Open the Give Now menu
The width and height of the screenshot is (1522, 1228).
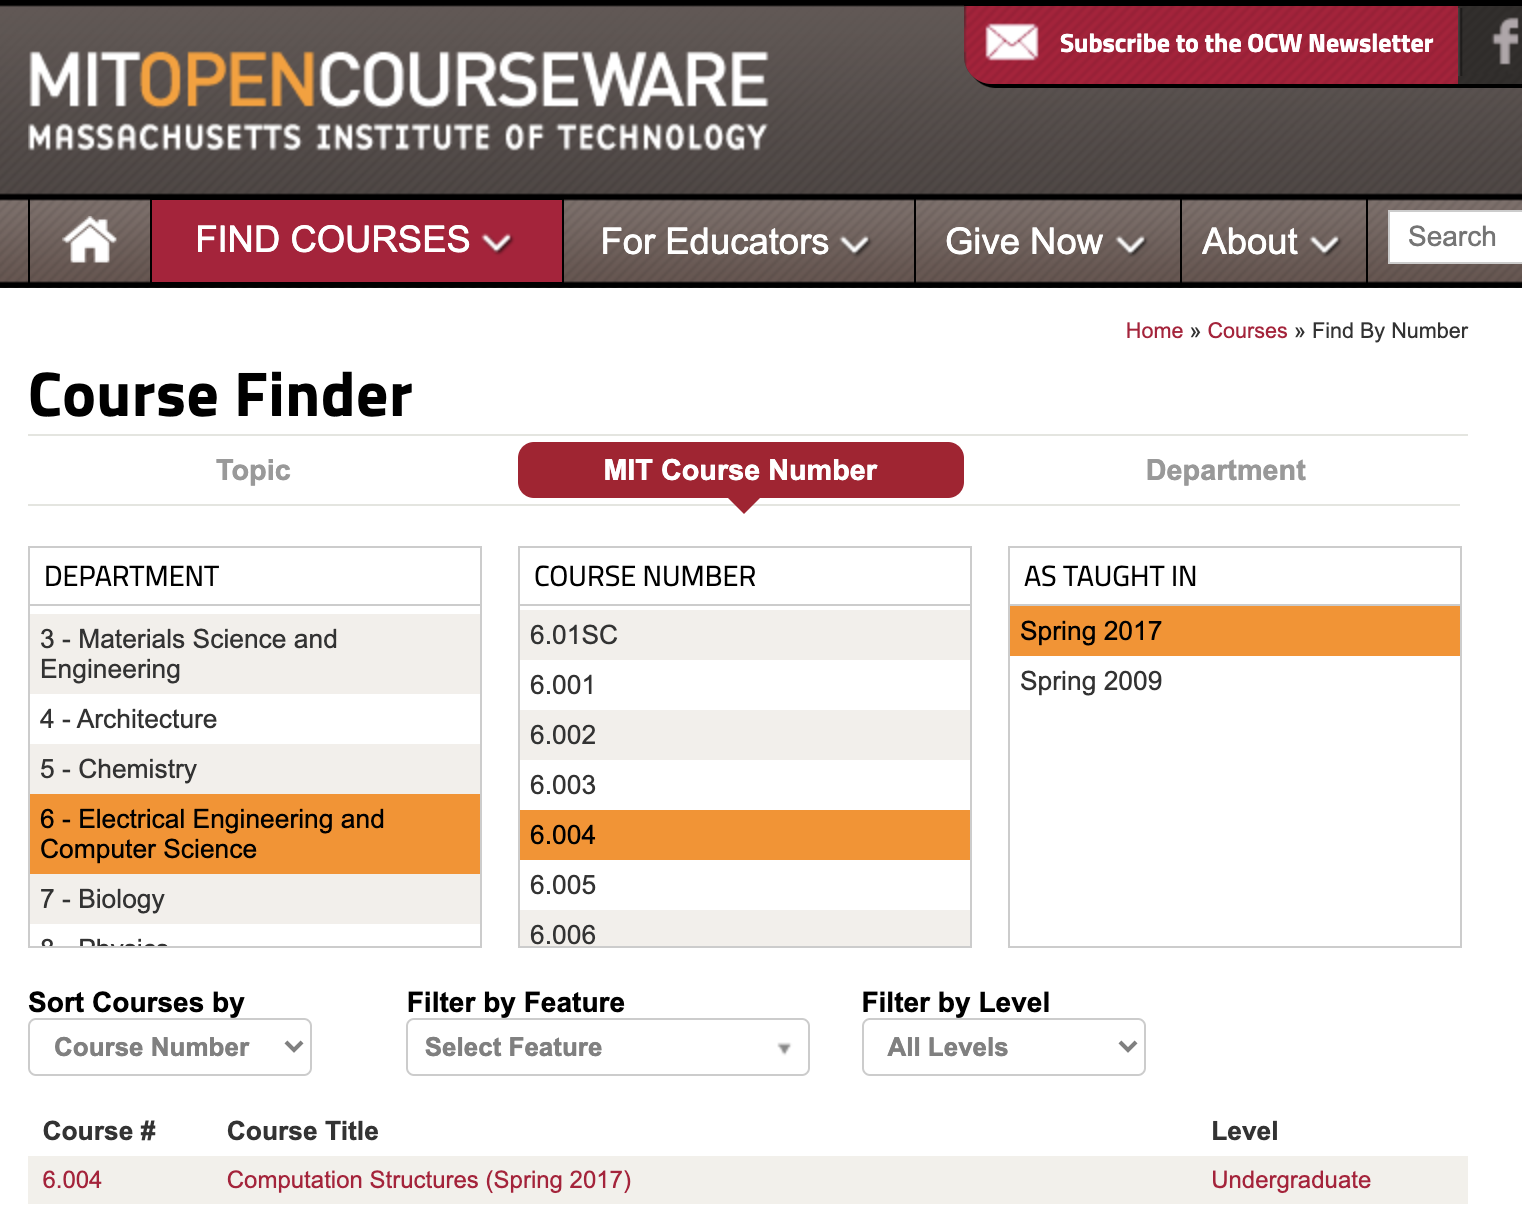pyautogui.click(x=1047, y=241)
